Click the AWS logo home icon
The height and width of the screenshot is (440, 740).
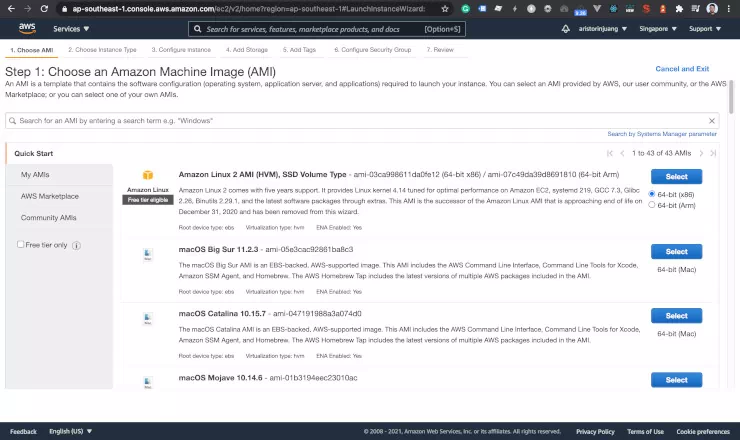27,28
